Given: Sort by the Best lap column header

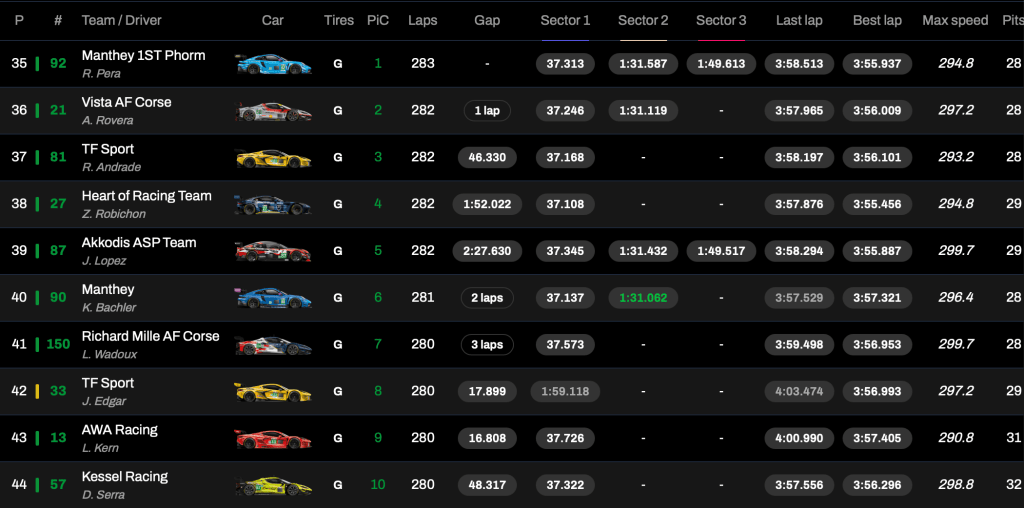Looking at the screenshot, I should pyautogui.click(x=877, y=20).
